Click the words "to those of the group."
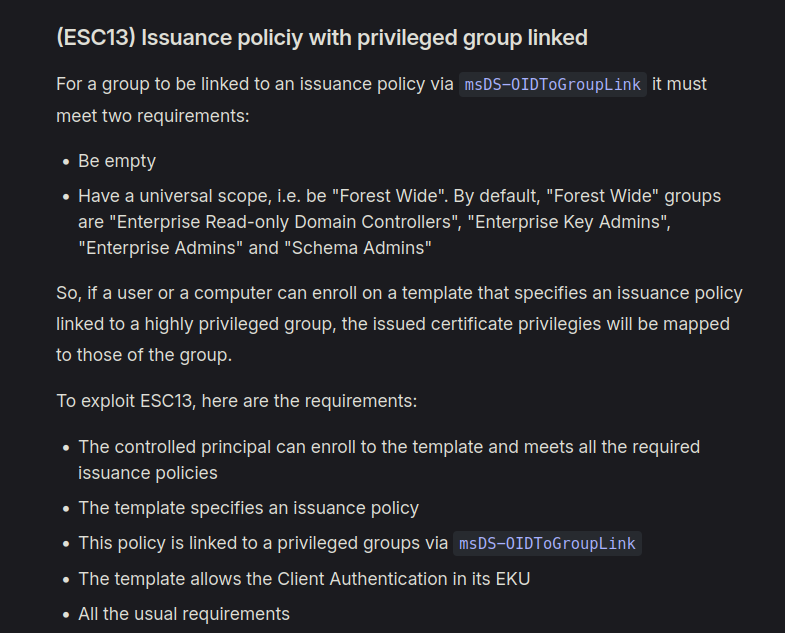Image resolution: width=785 pixels, height=633 pixels. click(144, 355)
